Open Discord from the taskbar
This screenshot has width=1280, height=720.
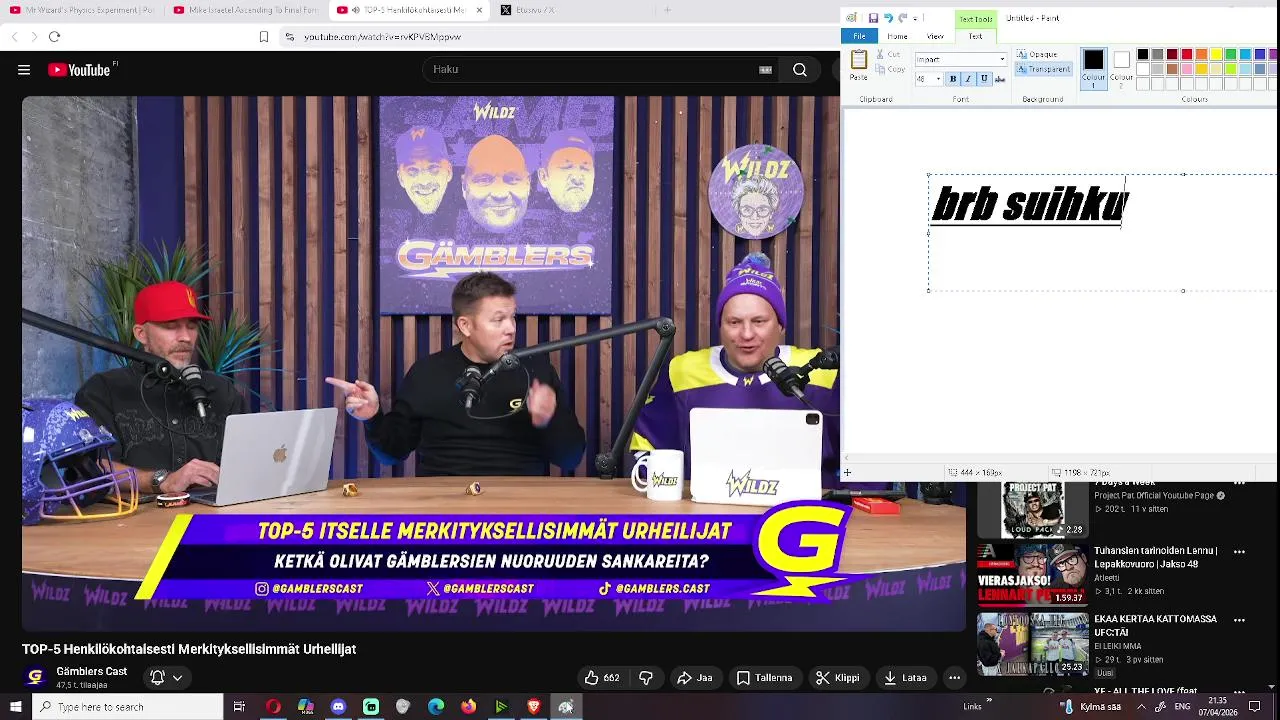click(338, 707)
